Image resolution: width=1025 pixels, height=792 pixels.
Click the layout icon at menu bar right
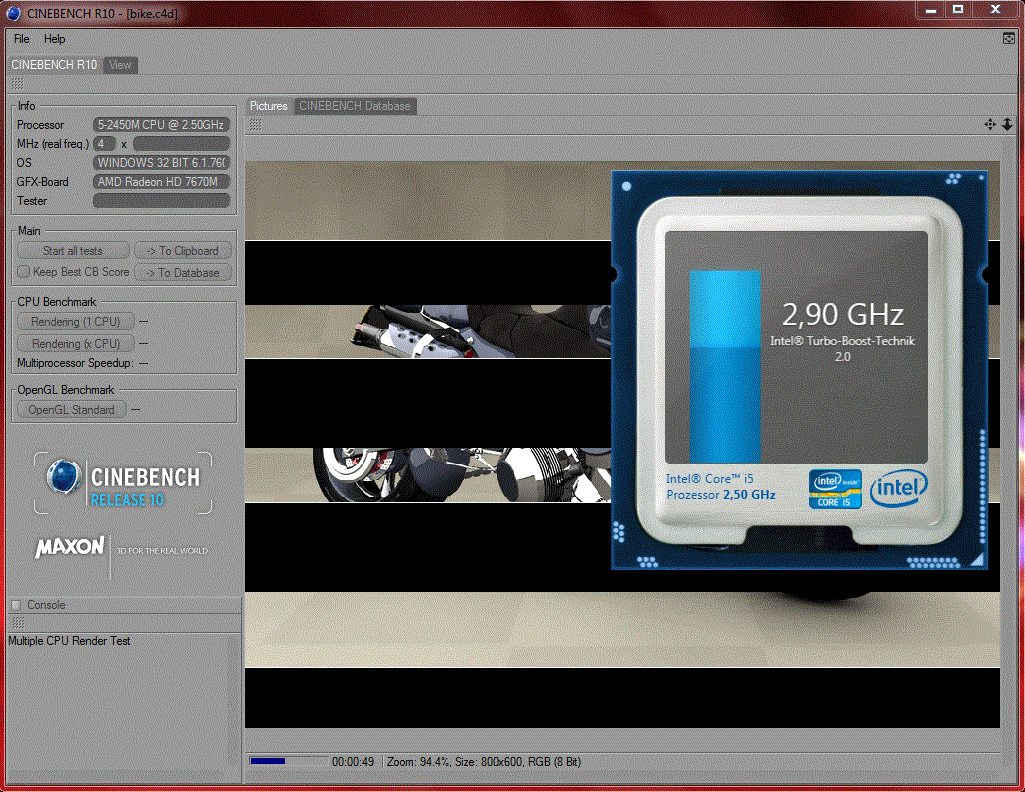[x=1009, y=39]
